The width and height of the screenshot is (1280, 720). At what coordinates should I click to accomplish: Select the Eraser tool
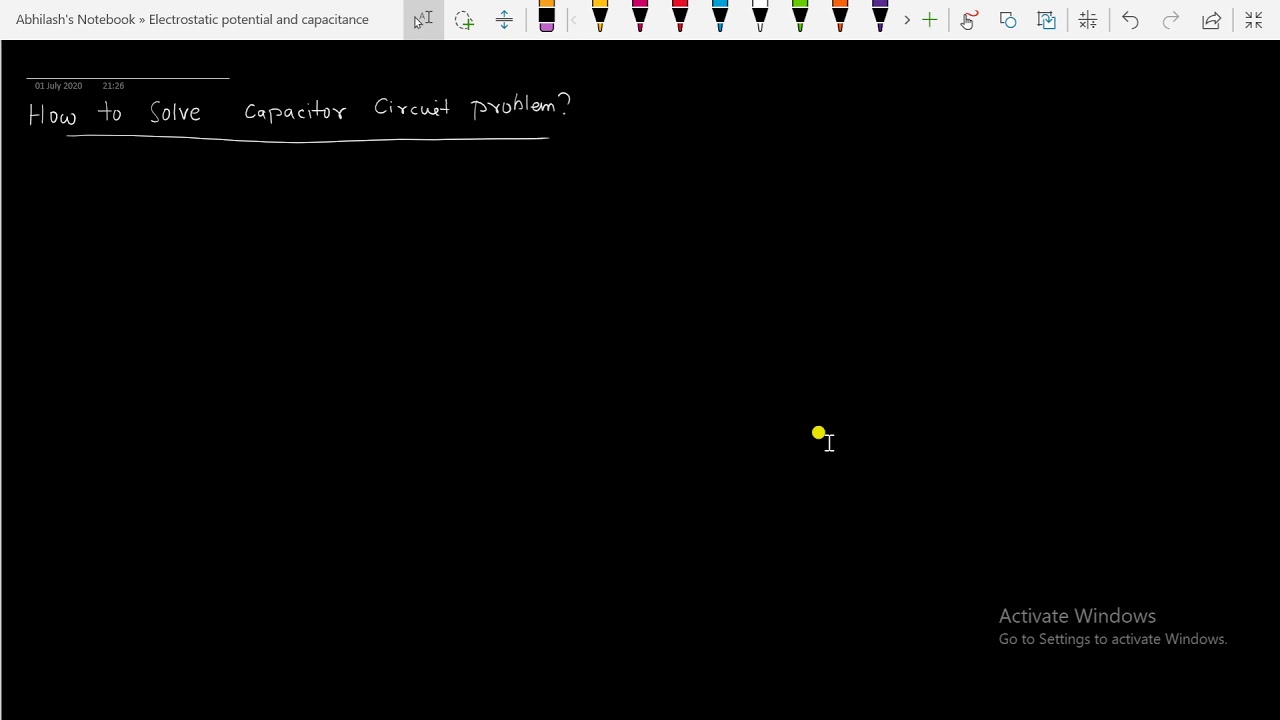pos(546,18)
